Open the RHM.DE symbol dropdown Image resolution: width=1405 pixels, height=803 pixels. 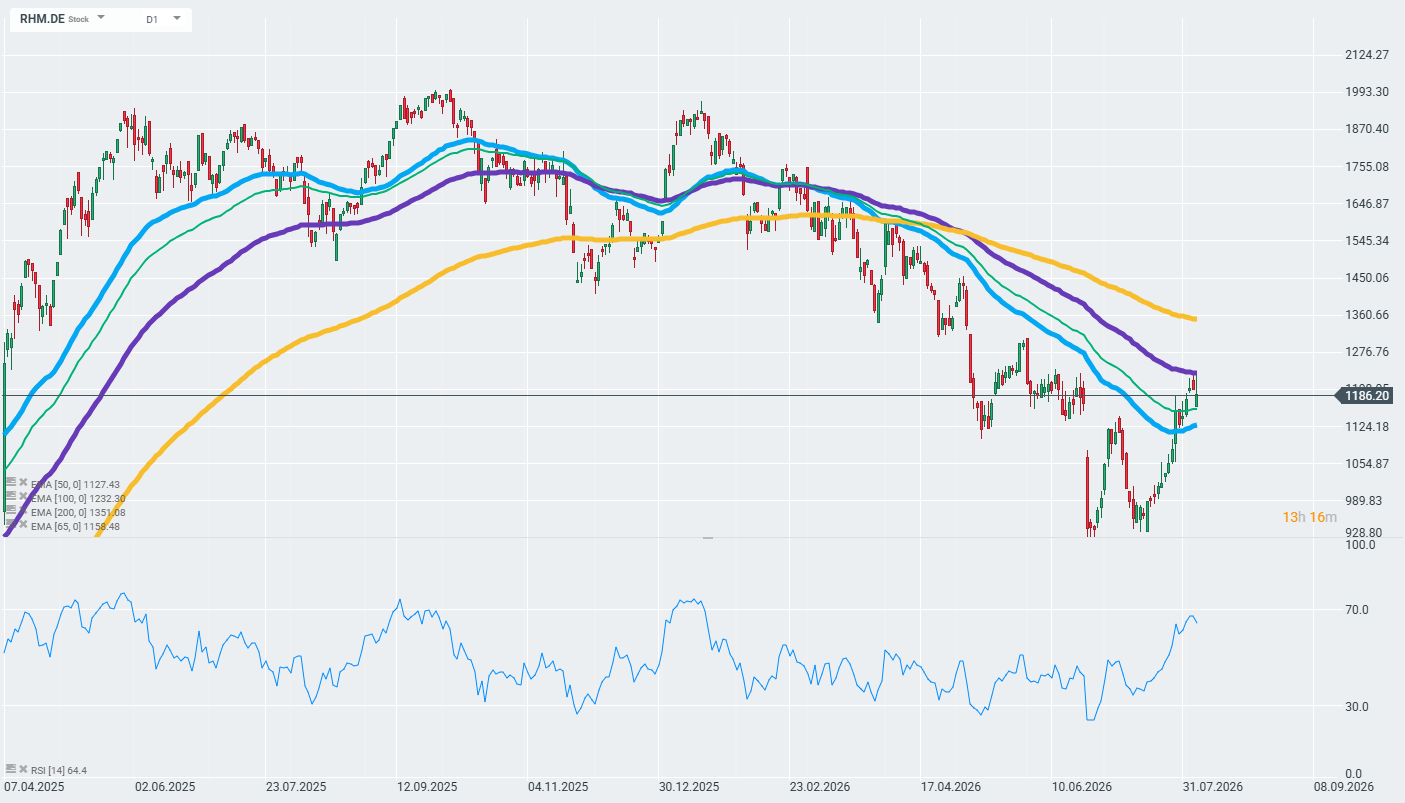coord(101,18)
